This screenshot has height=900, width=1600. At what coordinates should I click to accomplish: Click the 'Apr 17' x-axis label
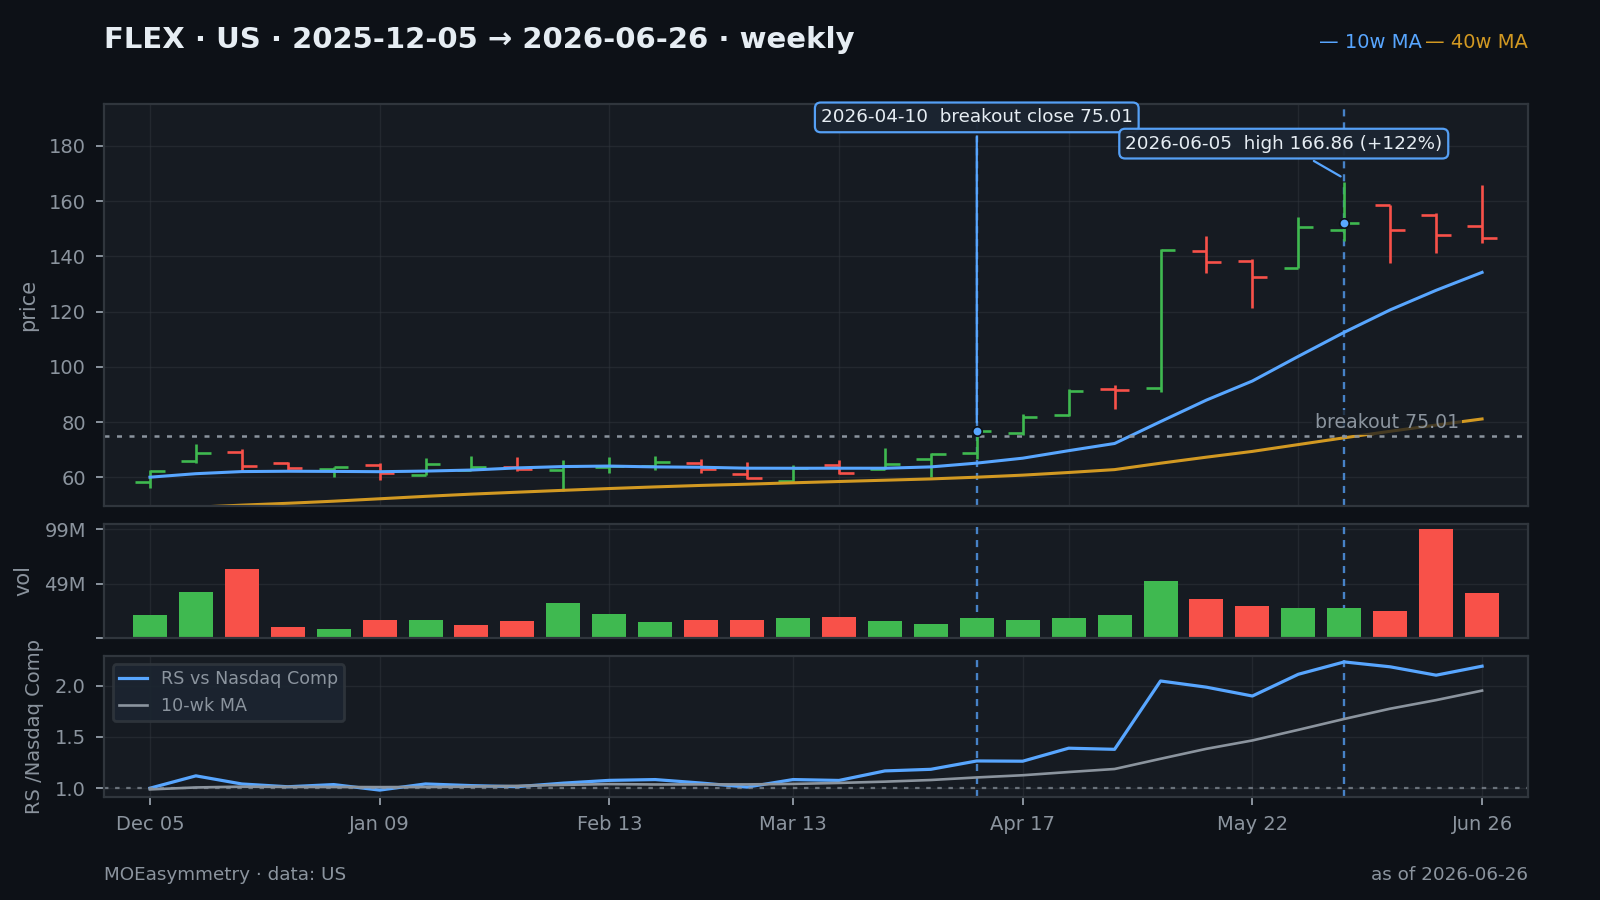[x=1022, y=824]
